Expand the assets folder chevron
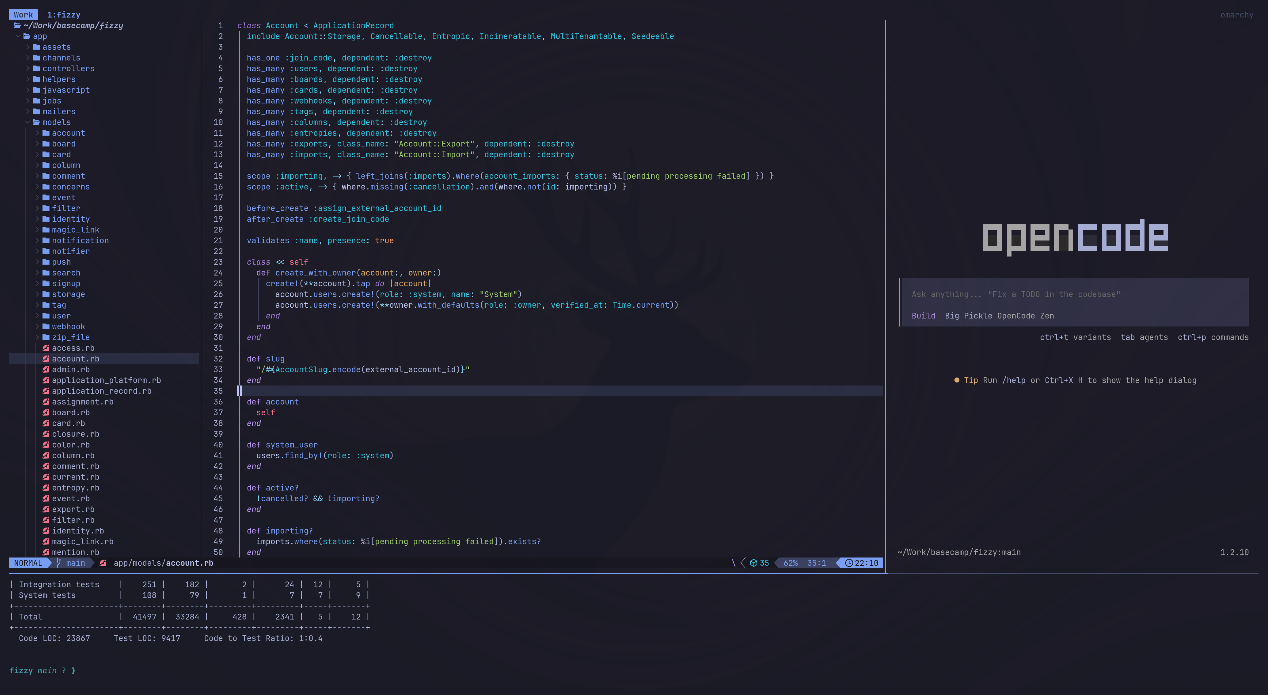Screen dimensions: 1268x695 click(27, 47)
